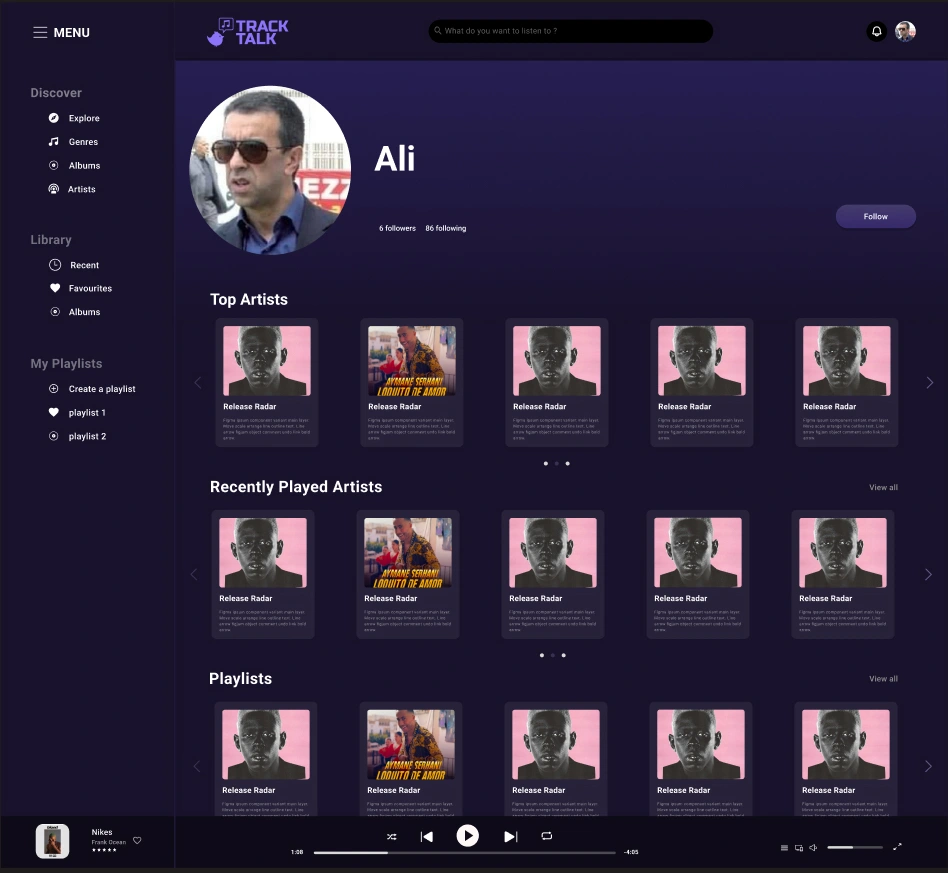Open the hamburger MENU icon
The image size is (948, 873).
pos(40,33)
